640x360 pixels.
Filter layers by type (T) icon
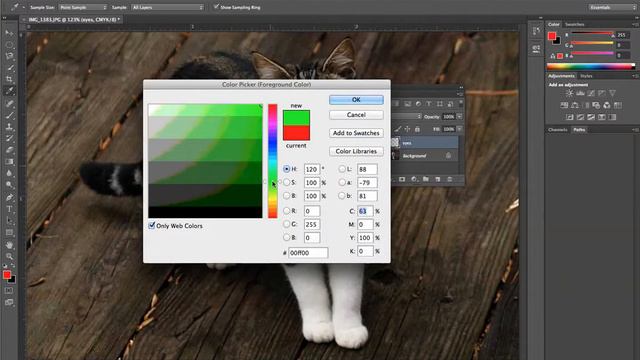(429, 104)
